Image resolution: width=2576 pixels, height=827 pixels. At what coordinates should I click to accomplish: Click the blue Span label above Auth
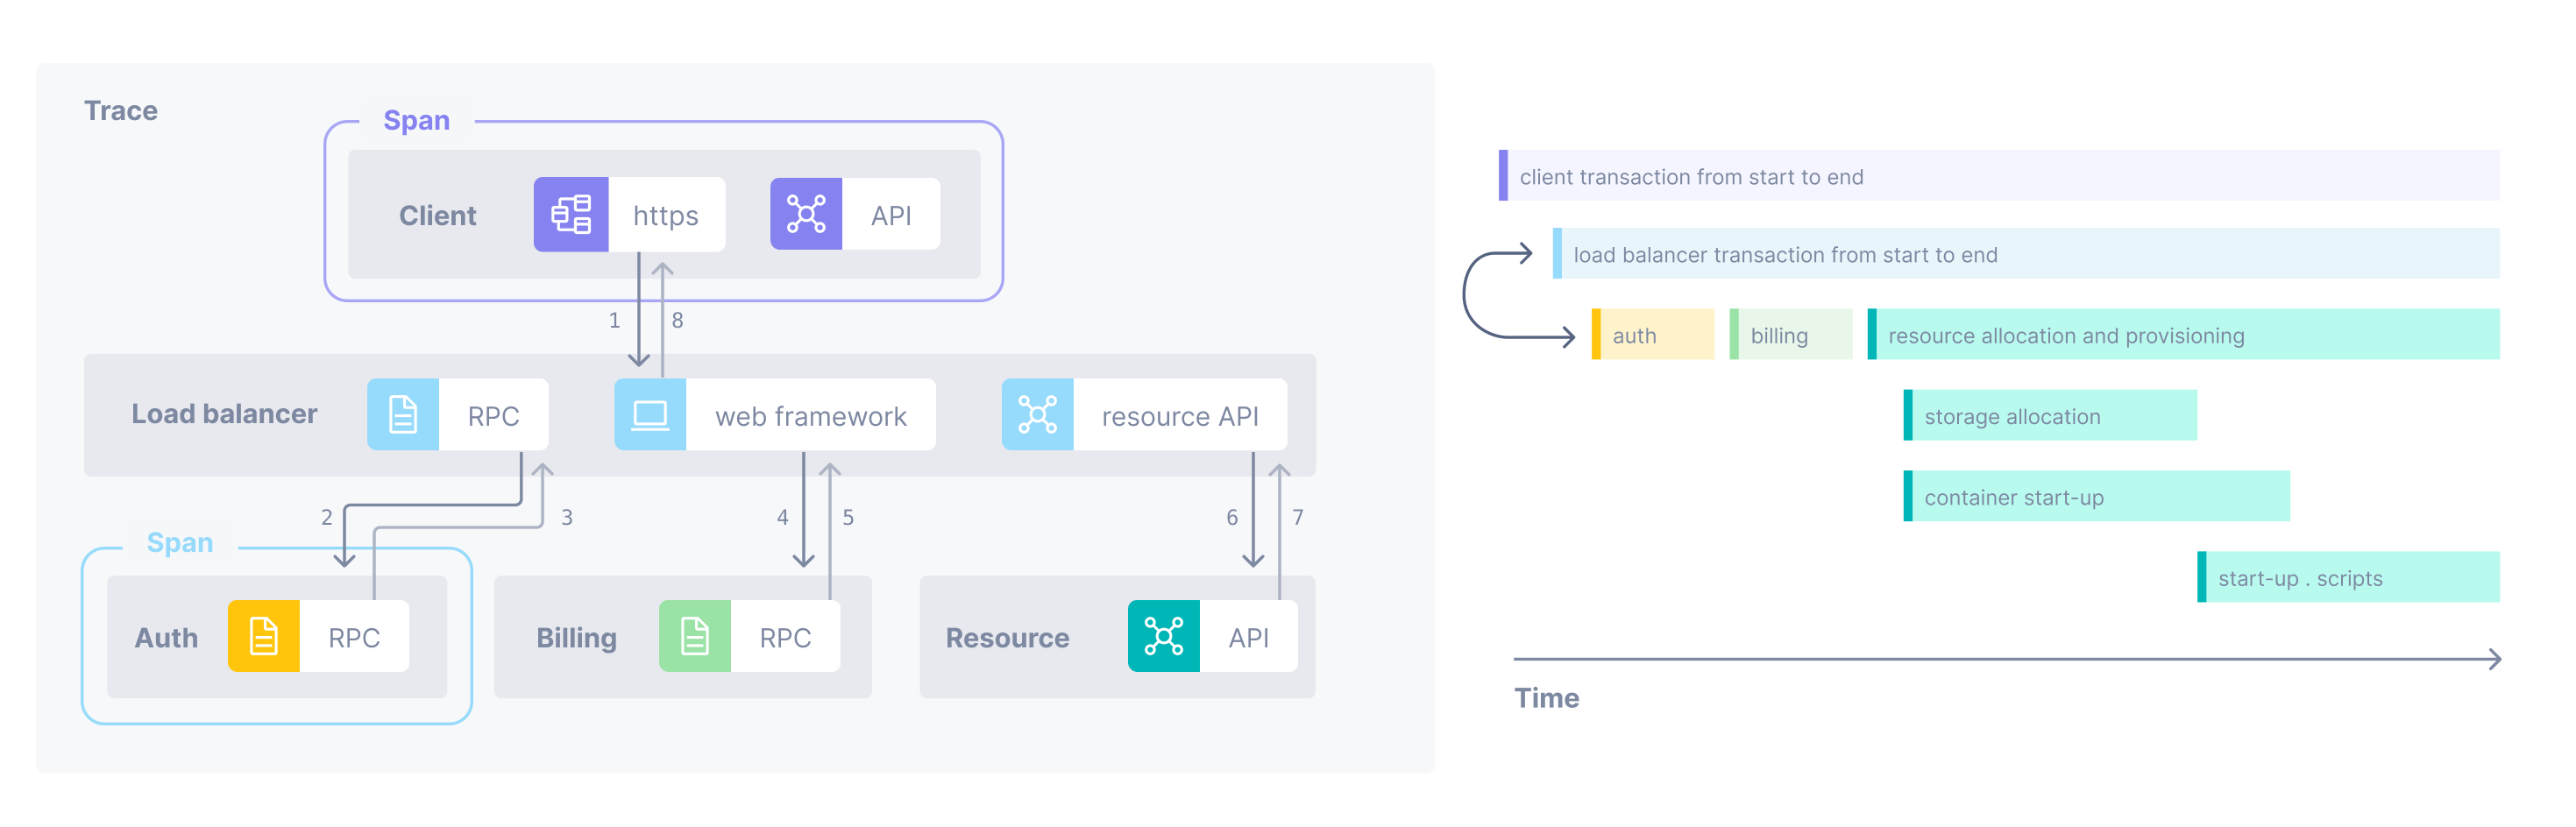pyautogui.click(x=180, y=543)
